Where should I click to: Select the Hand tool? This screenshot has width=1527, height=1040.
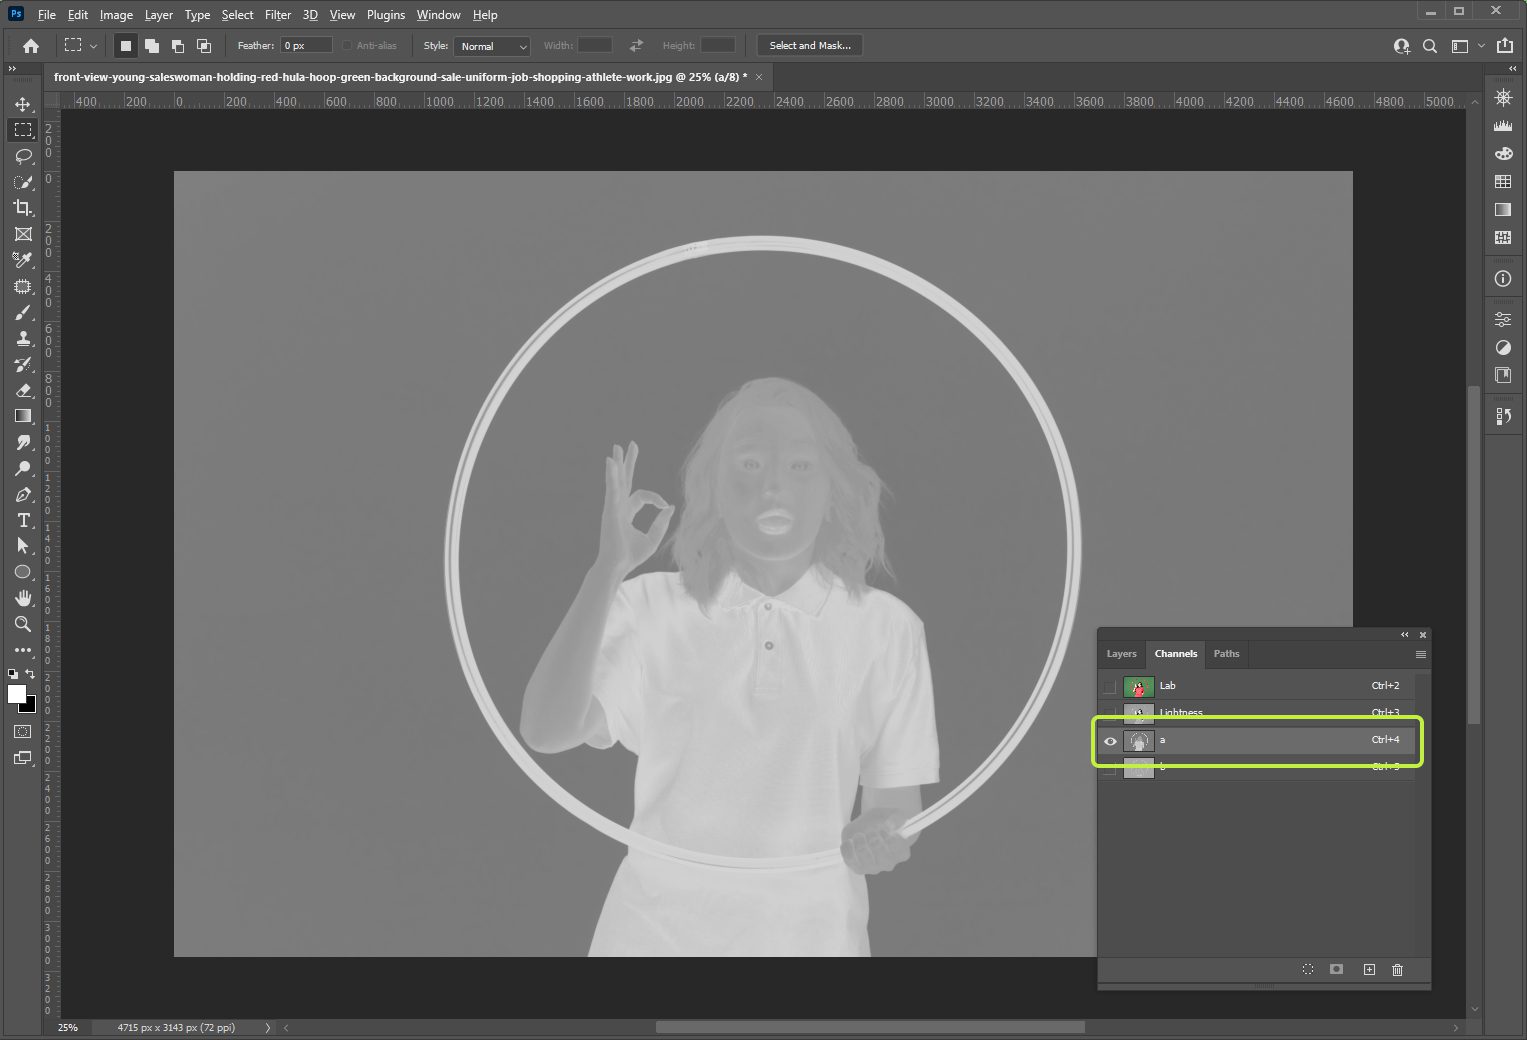(x=23, y=598)
